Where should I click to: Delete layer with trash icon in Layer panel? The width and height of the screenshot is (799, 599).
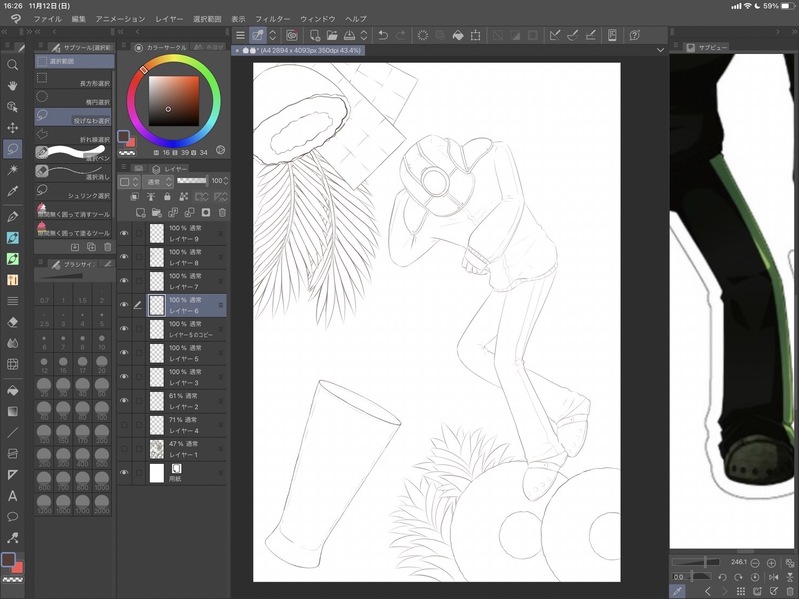point(222,212)
